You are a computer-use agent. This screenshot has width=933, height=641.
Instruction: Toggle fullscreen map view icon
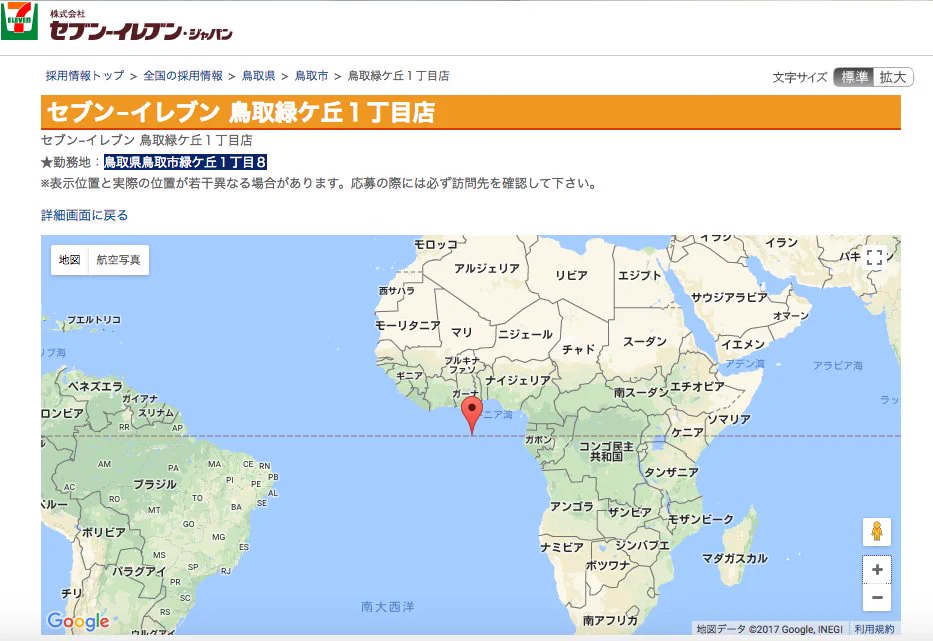pyautogui.click(x=875, y=257)
